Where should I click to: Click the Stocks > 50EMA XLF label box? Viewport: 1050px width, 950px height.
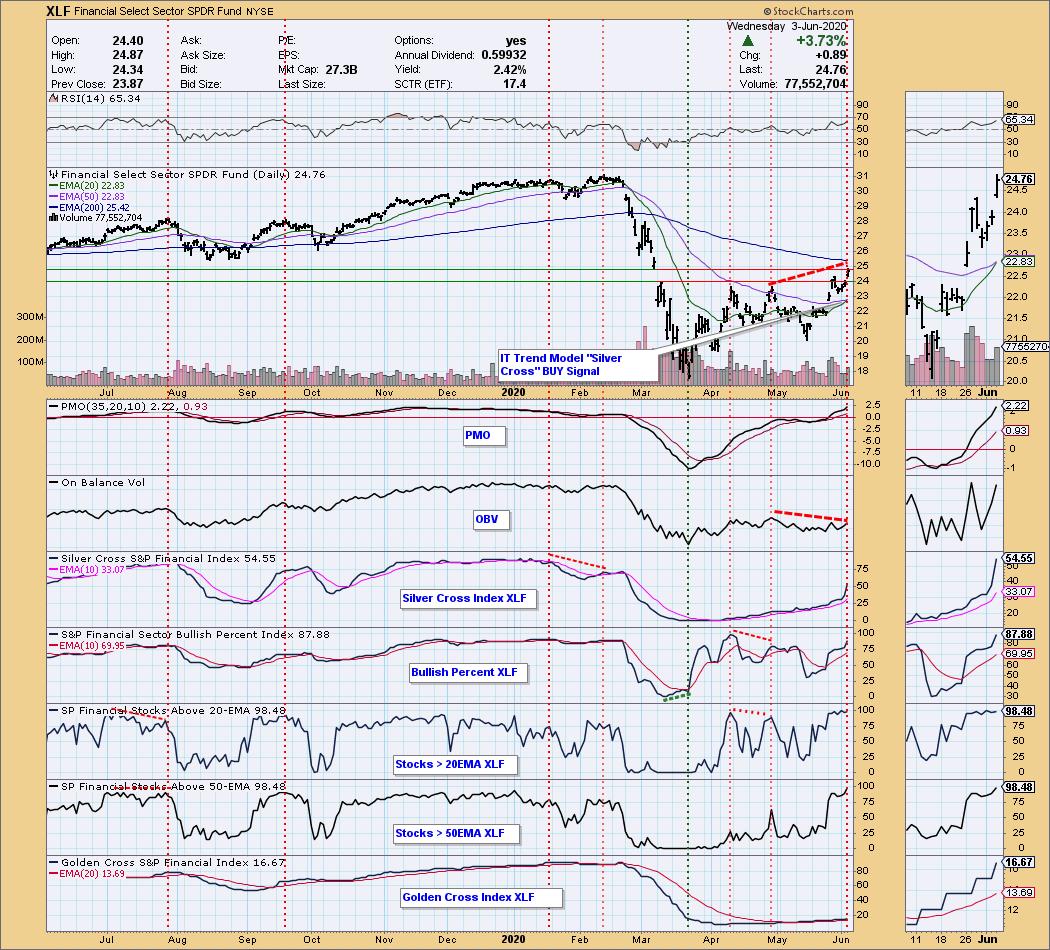(458, 834)
